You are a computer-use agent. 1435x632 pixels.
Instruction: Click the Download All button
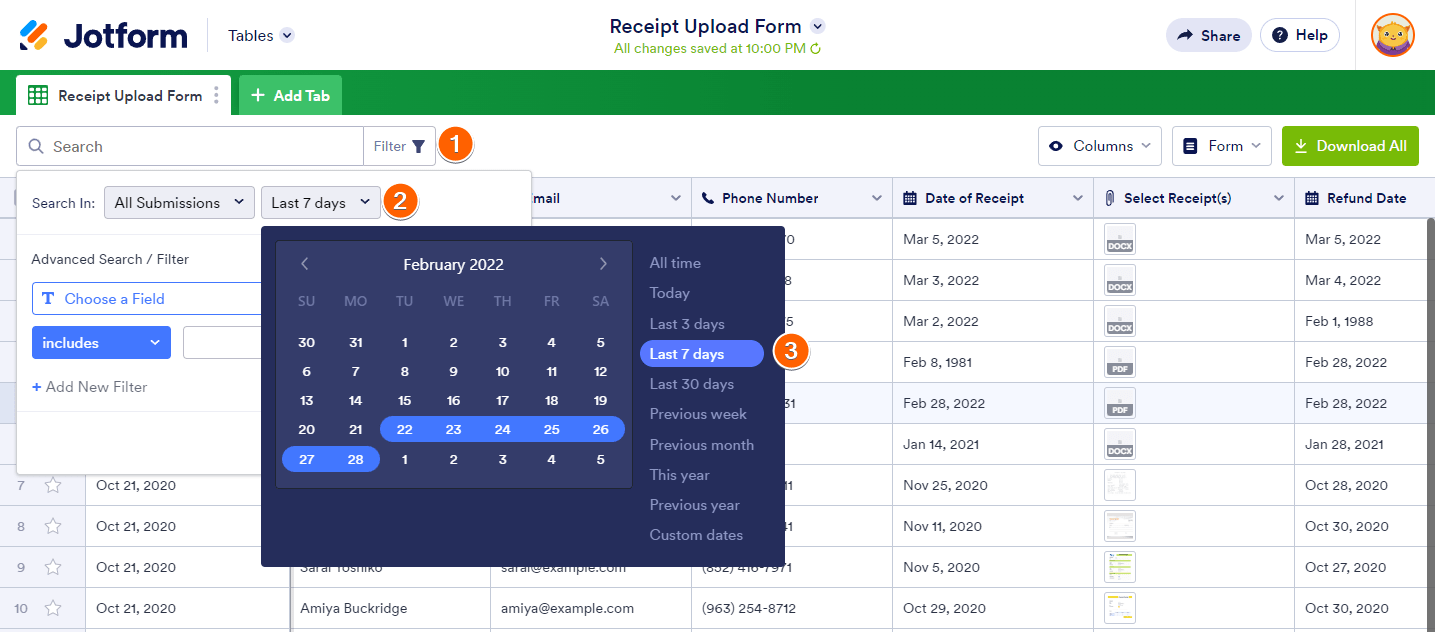point(1350,146)
